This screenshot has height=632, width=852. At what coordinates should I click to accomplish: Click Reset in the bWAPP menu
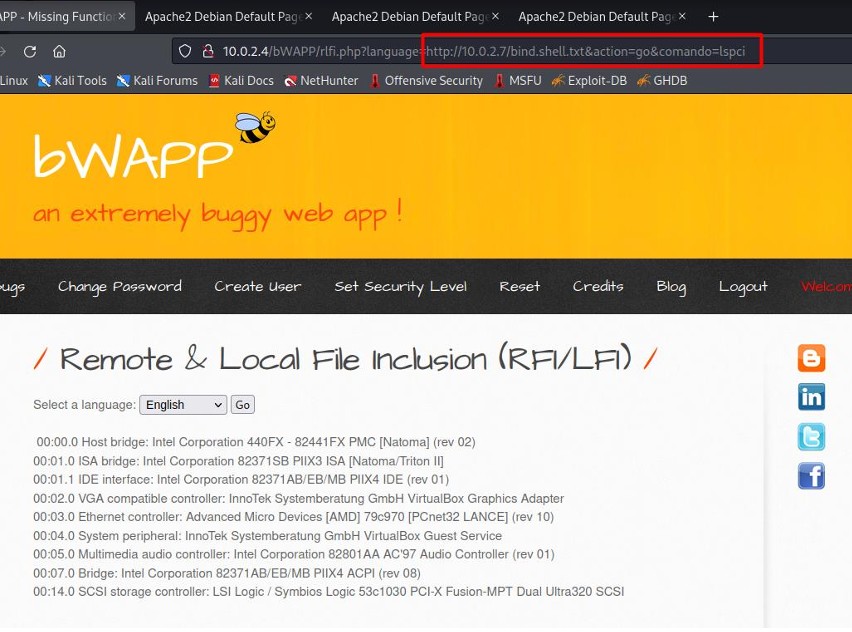(x=520, y=286)
